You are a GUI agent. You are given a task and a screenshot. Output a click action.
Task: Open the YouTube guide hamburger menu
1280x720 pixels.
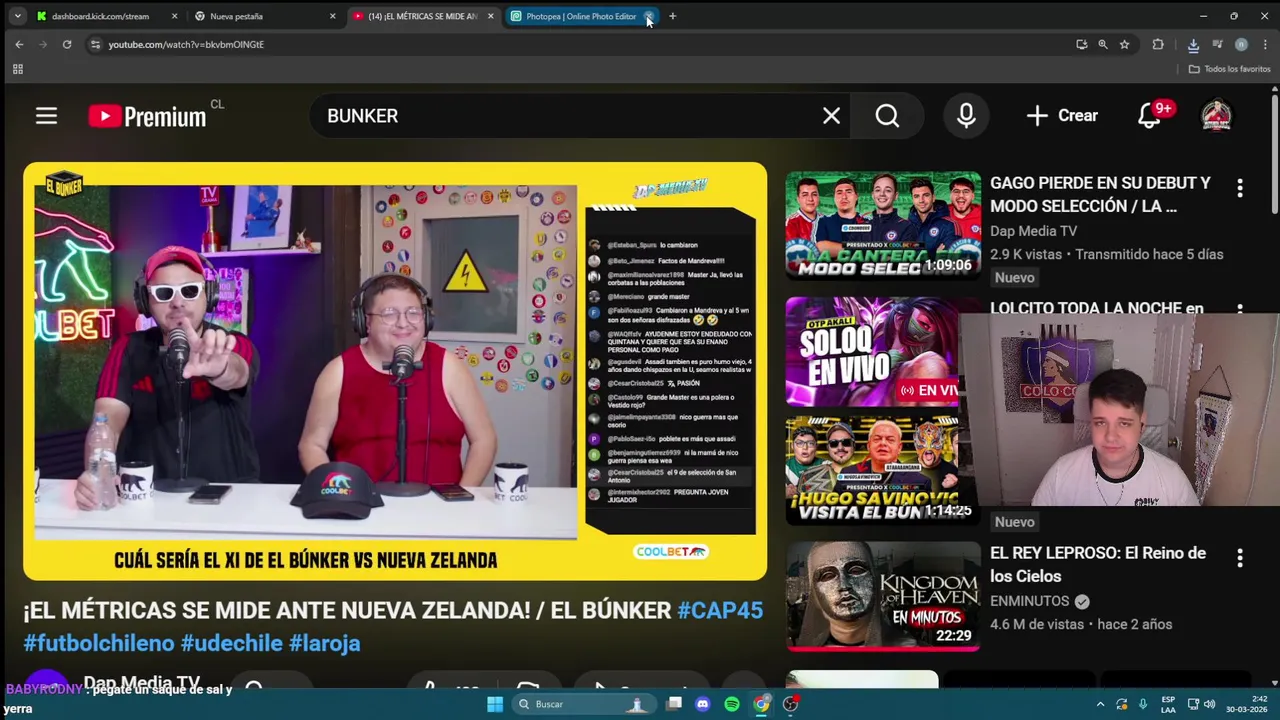pos(46,116)
